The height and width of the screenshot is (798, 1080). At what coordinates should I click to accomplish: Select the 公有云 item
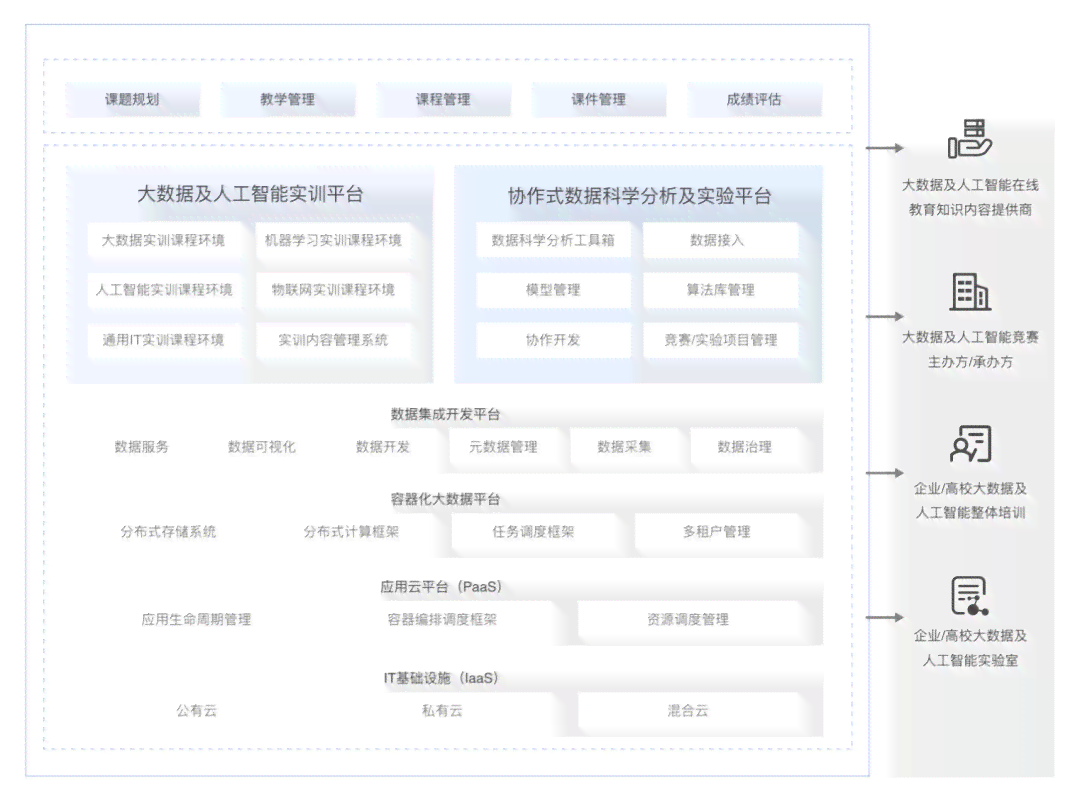[196, 711]
